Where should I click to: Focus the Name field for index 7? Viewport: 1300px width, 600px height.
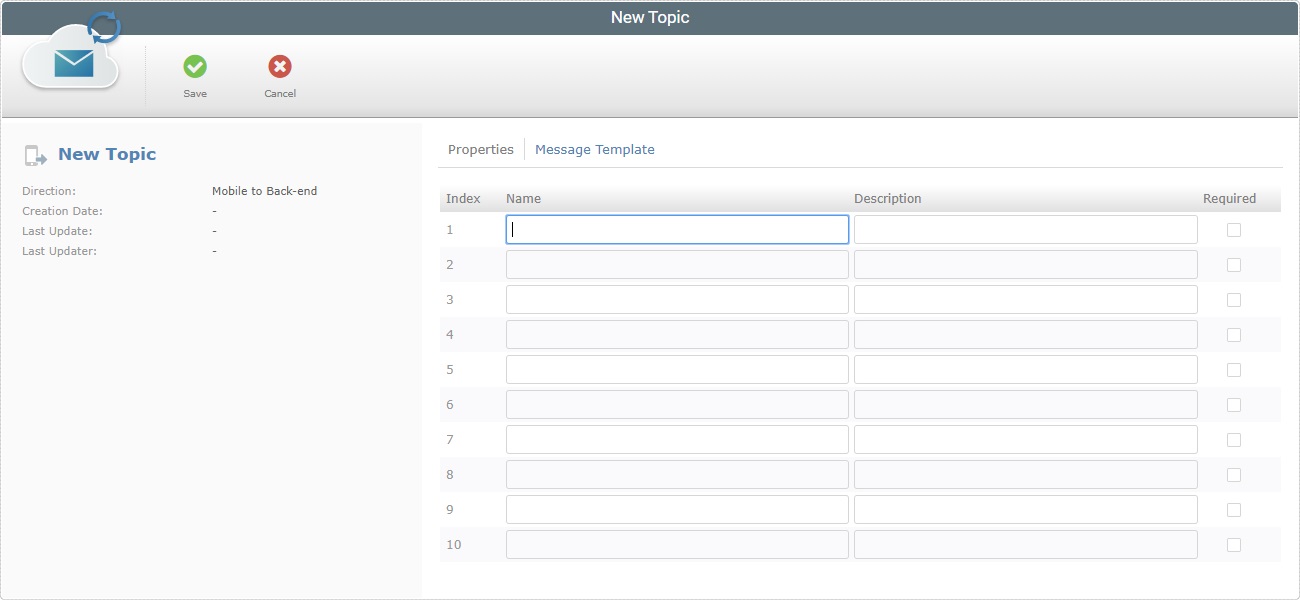(677, 439)
